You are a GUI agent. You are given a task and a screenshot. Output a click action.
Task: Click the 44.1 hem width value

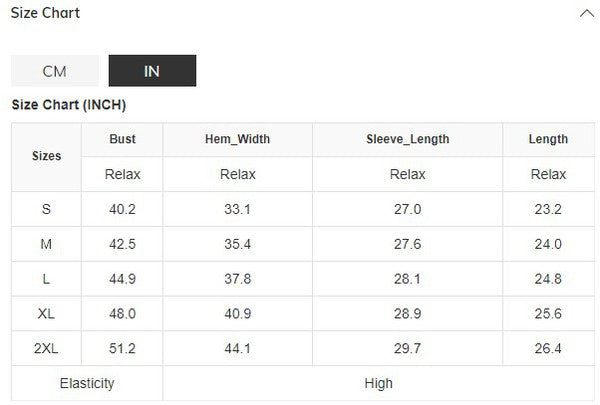pyautogui.click(x=237, y=349)
